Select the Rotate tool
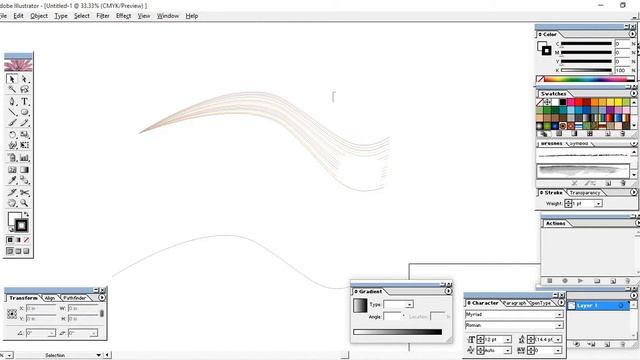Image resolution: width=640 pixels, height=360 pixels. pos(12,134)
